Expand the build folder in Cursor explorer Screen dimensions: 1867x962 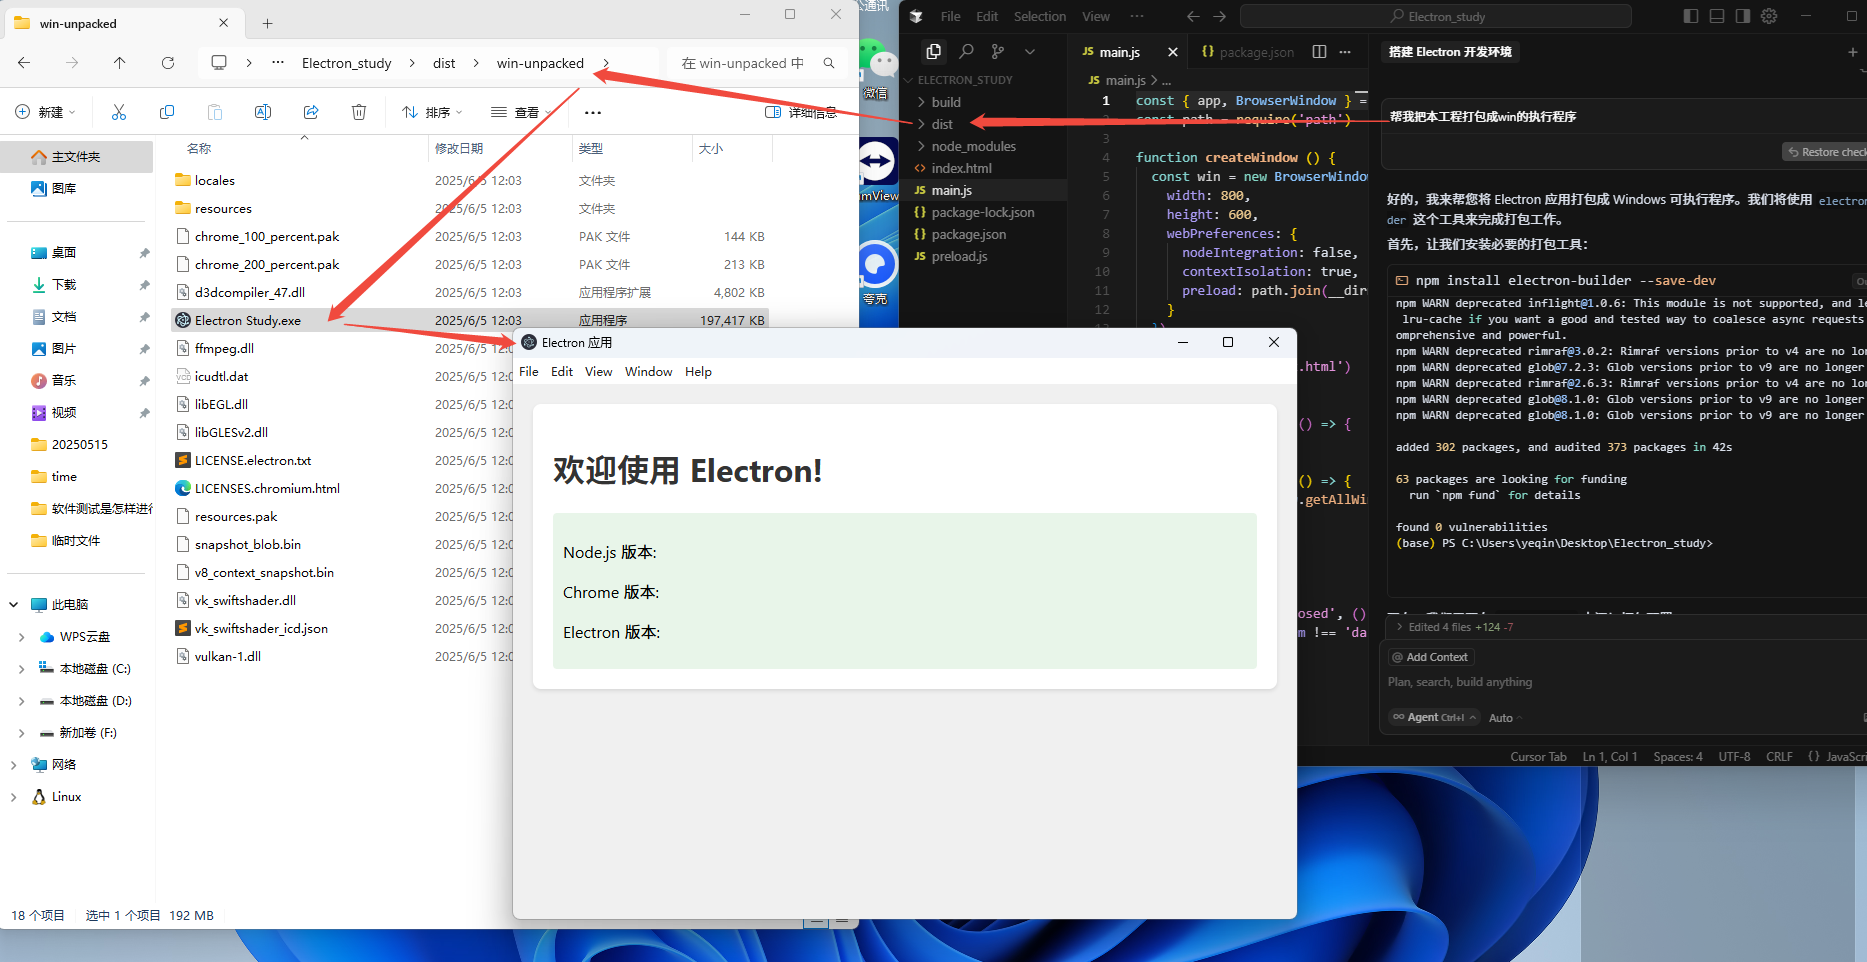(921, 102)
